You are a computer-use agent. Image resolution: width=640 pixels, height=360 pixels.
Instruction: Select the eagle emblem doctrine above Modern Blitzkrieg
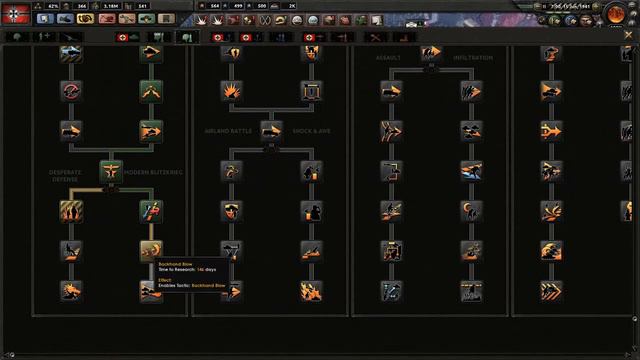111,171
